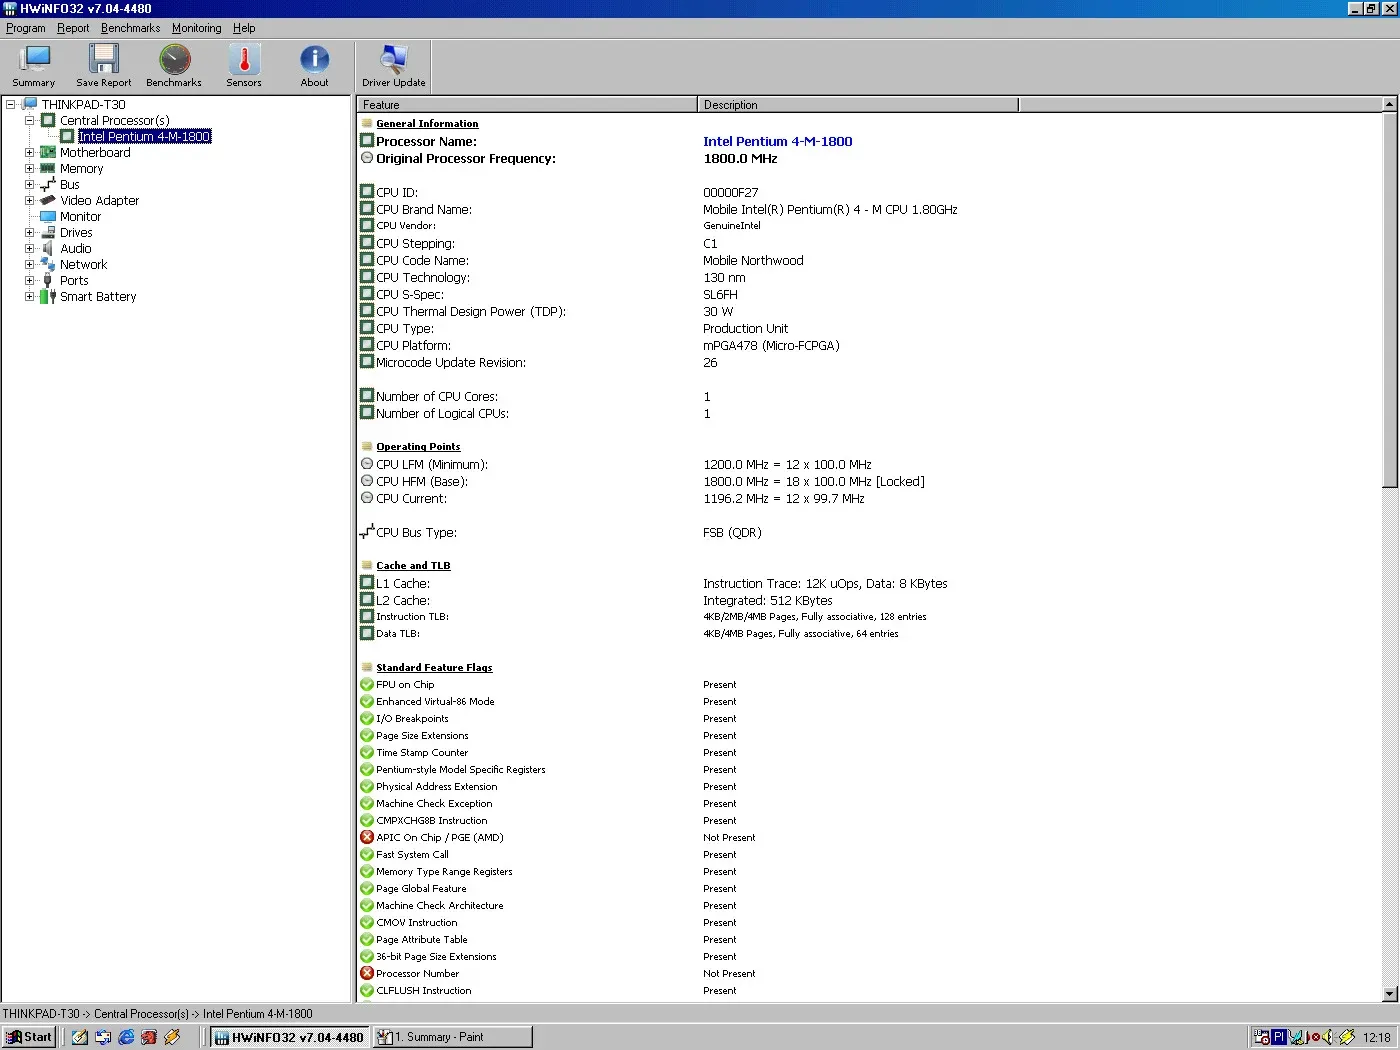This screenshot has height=1050, width=1400.
Task: Click the About info icon
Action: (314, 66)
